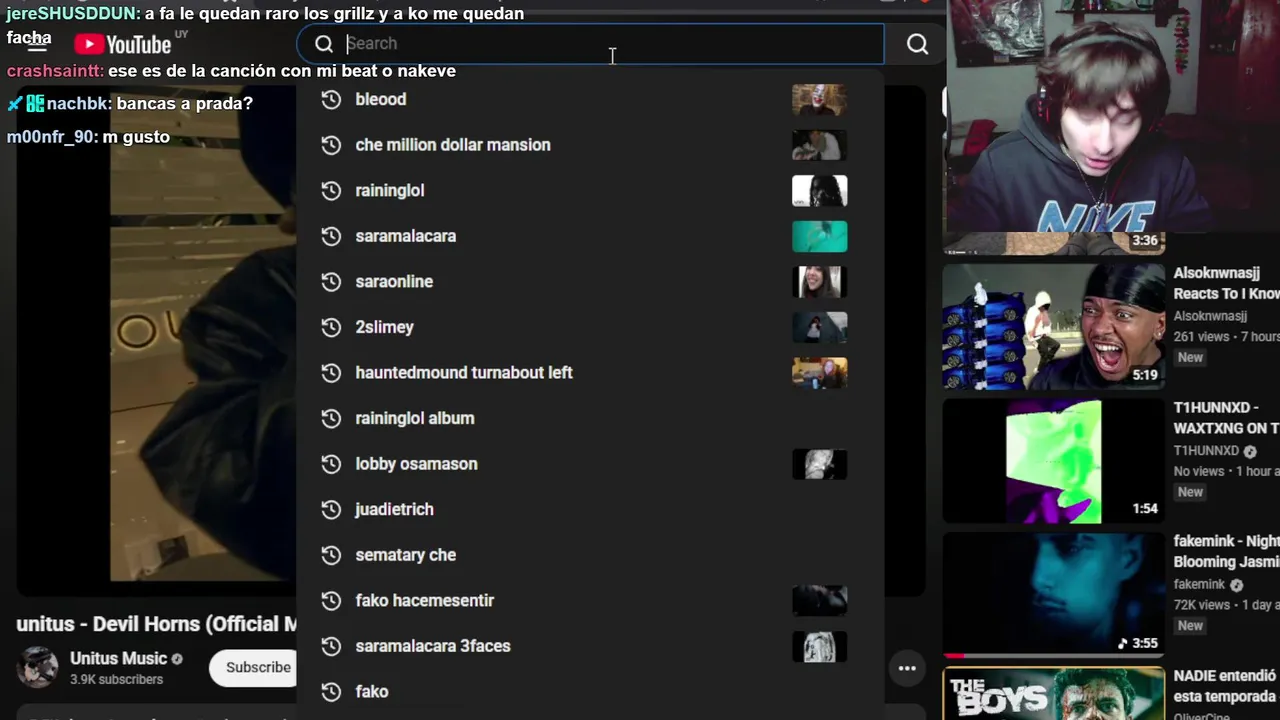The image size is (1280, 720).
Task: Click thumbnail next to 'hauntedmound turnabout left'
Action: pos(820,372)
